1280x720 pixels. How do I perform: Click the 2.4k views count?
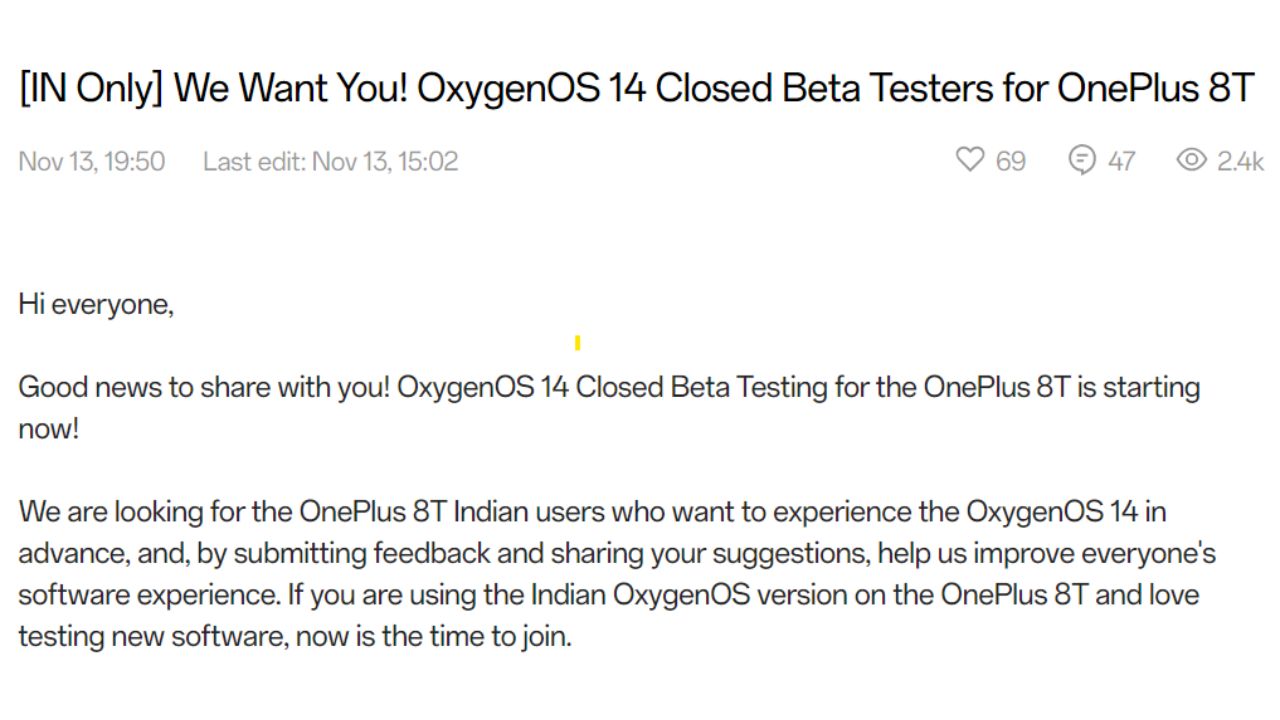click(x=1240, y=161)
